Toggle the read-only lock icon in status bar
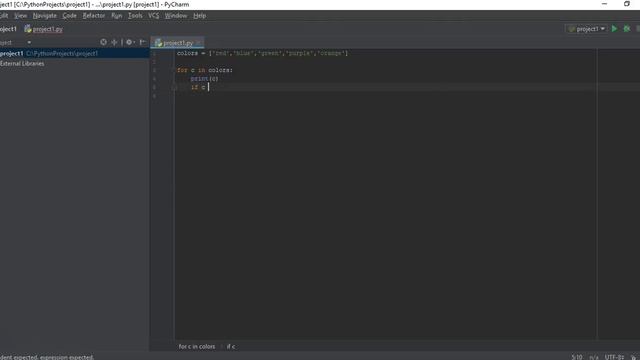This screenshot has height=360, width=640. (634, 357)
